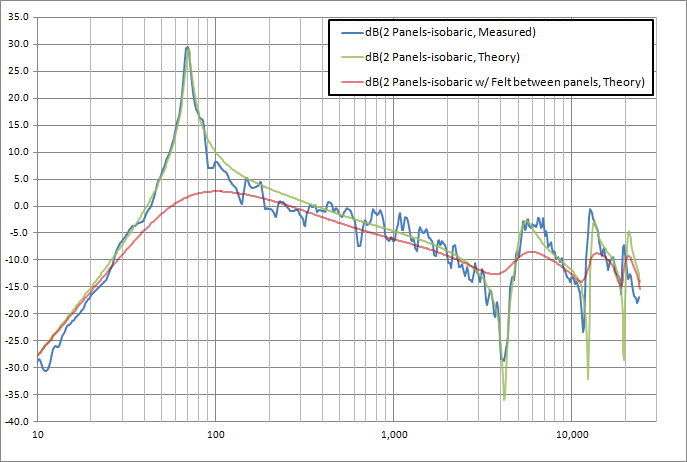The image size is (687, 462).
Task: Click the 10.0 y-axis label
Action: point(18,152)
